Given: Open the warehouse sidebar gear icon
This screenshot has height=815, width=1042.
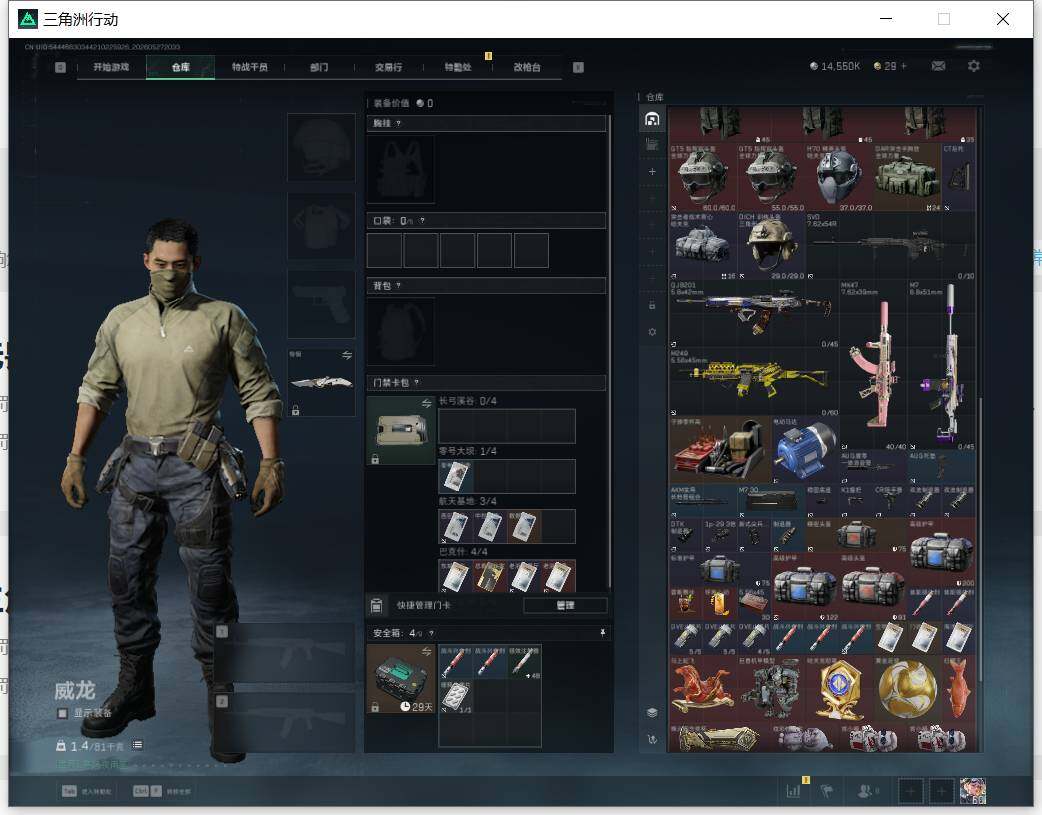Looking at the screenshot, I should 652,332.
